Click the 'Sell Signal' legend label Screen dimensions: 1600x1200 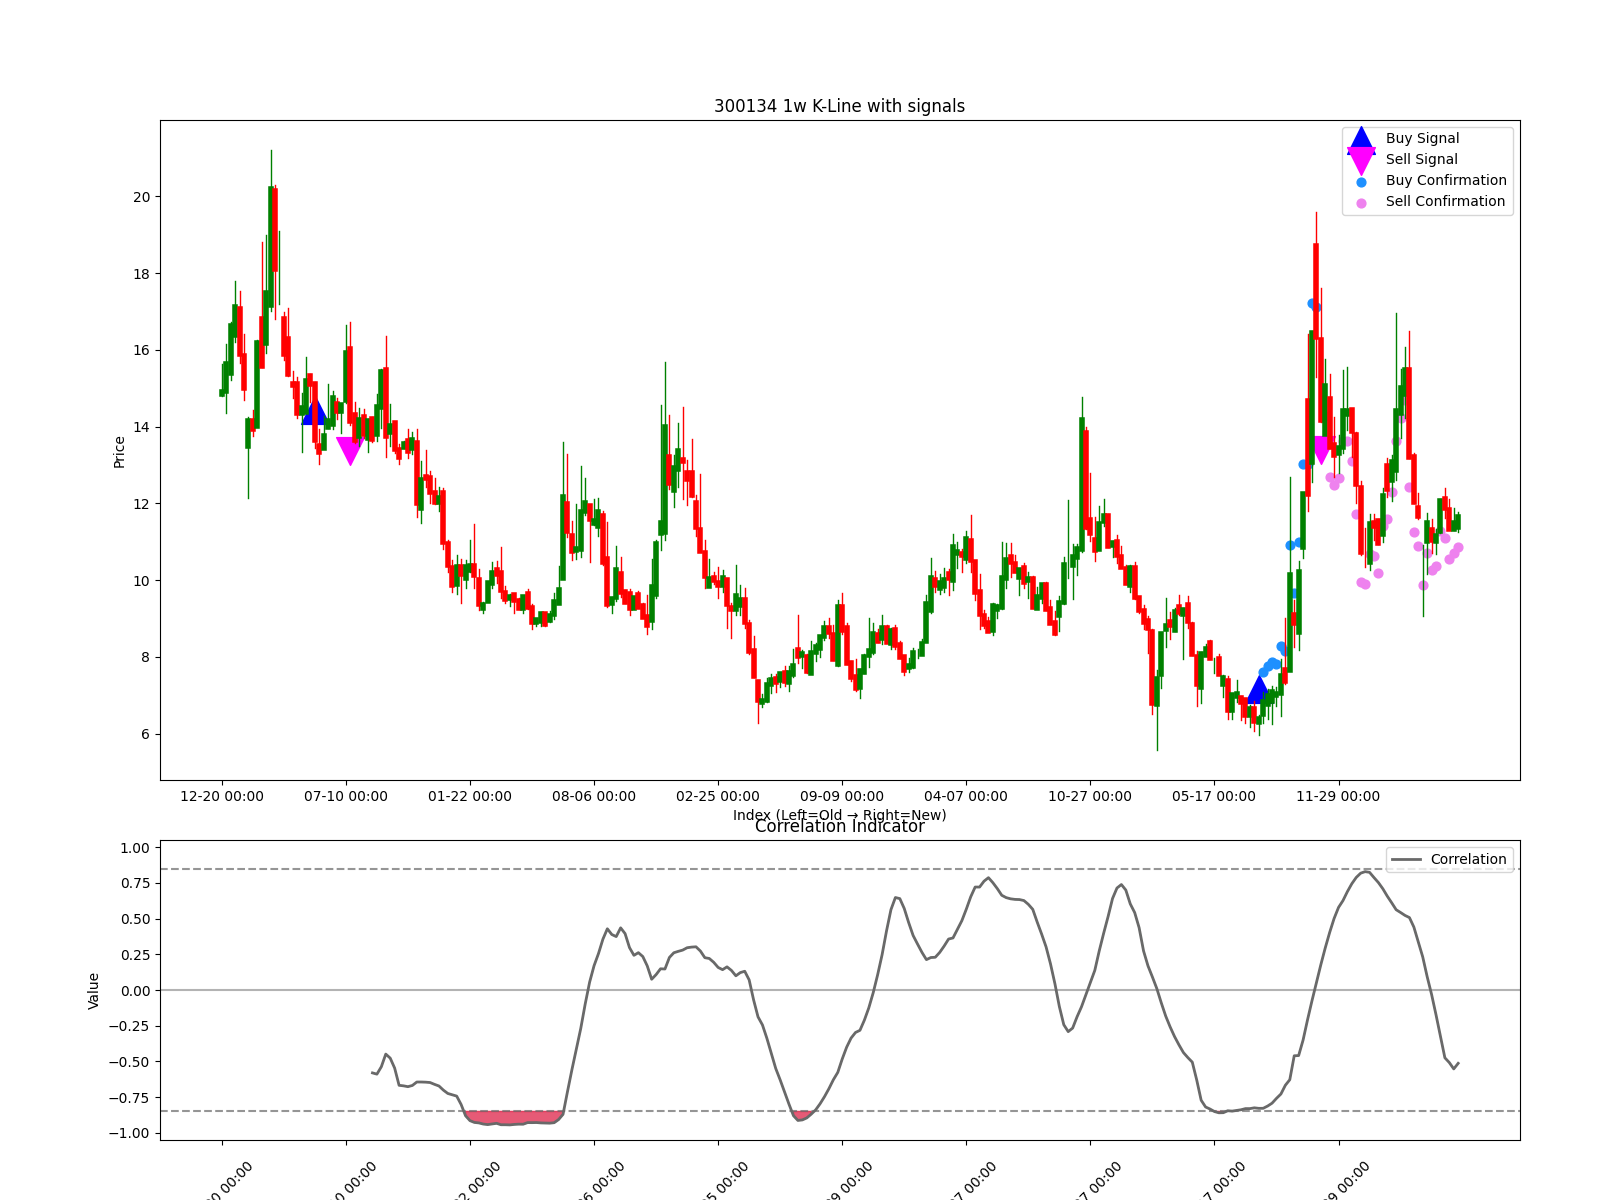point(1421,160)
